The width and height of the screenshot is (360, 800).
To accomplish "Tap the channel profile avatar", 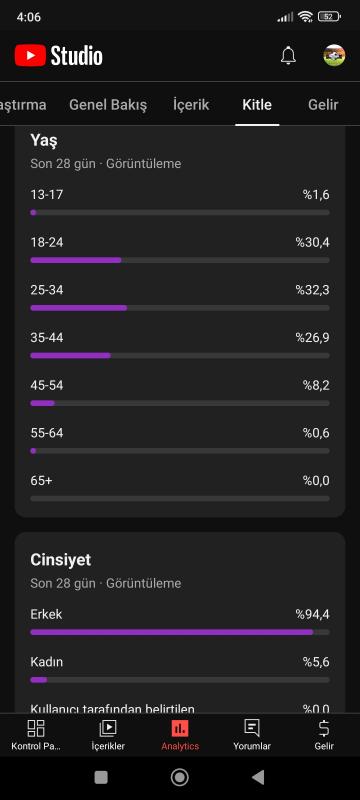I will point(335,56).
